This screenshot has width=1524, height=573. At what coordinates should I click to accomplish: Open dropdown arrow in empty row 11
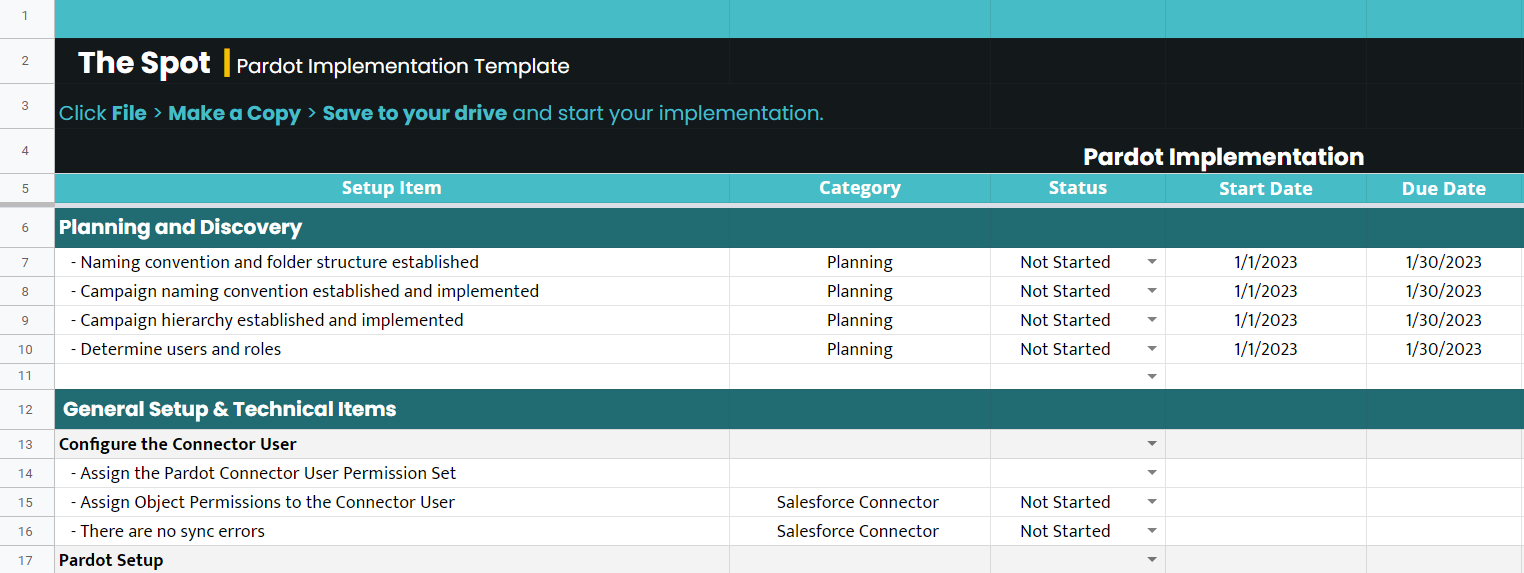click(x=1152, y=377)
